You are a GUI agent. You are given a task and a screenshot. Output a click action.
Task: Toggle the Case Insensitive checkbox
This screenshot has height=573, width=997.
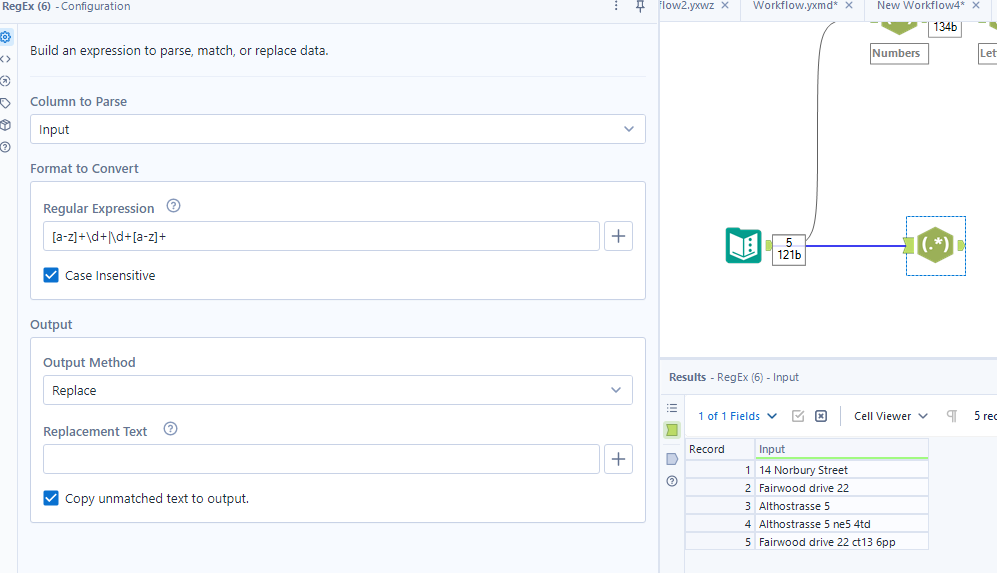(51, 275)
